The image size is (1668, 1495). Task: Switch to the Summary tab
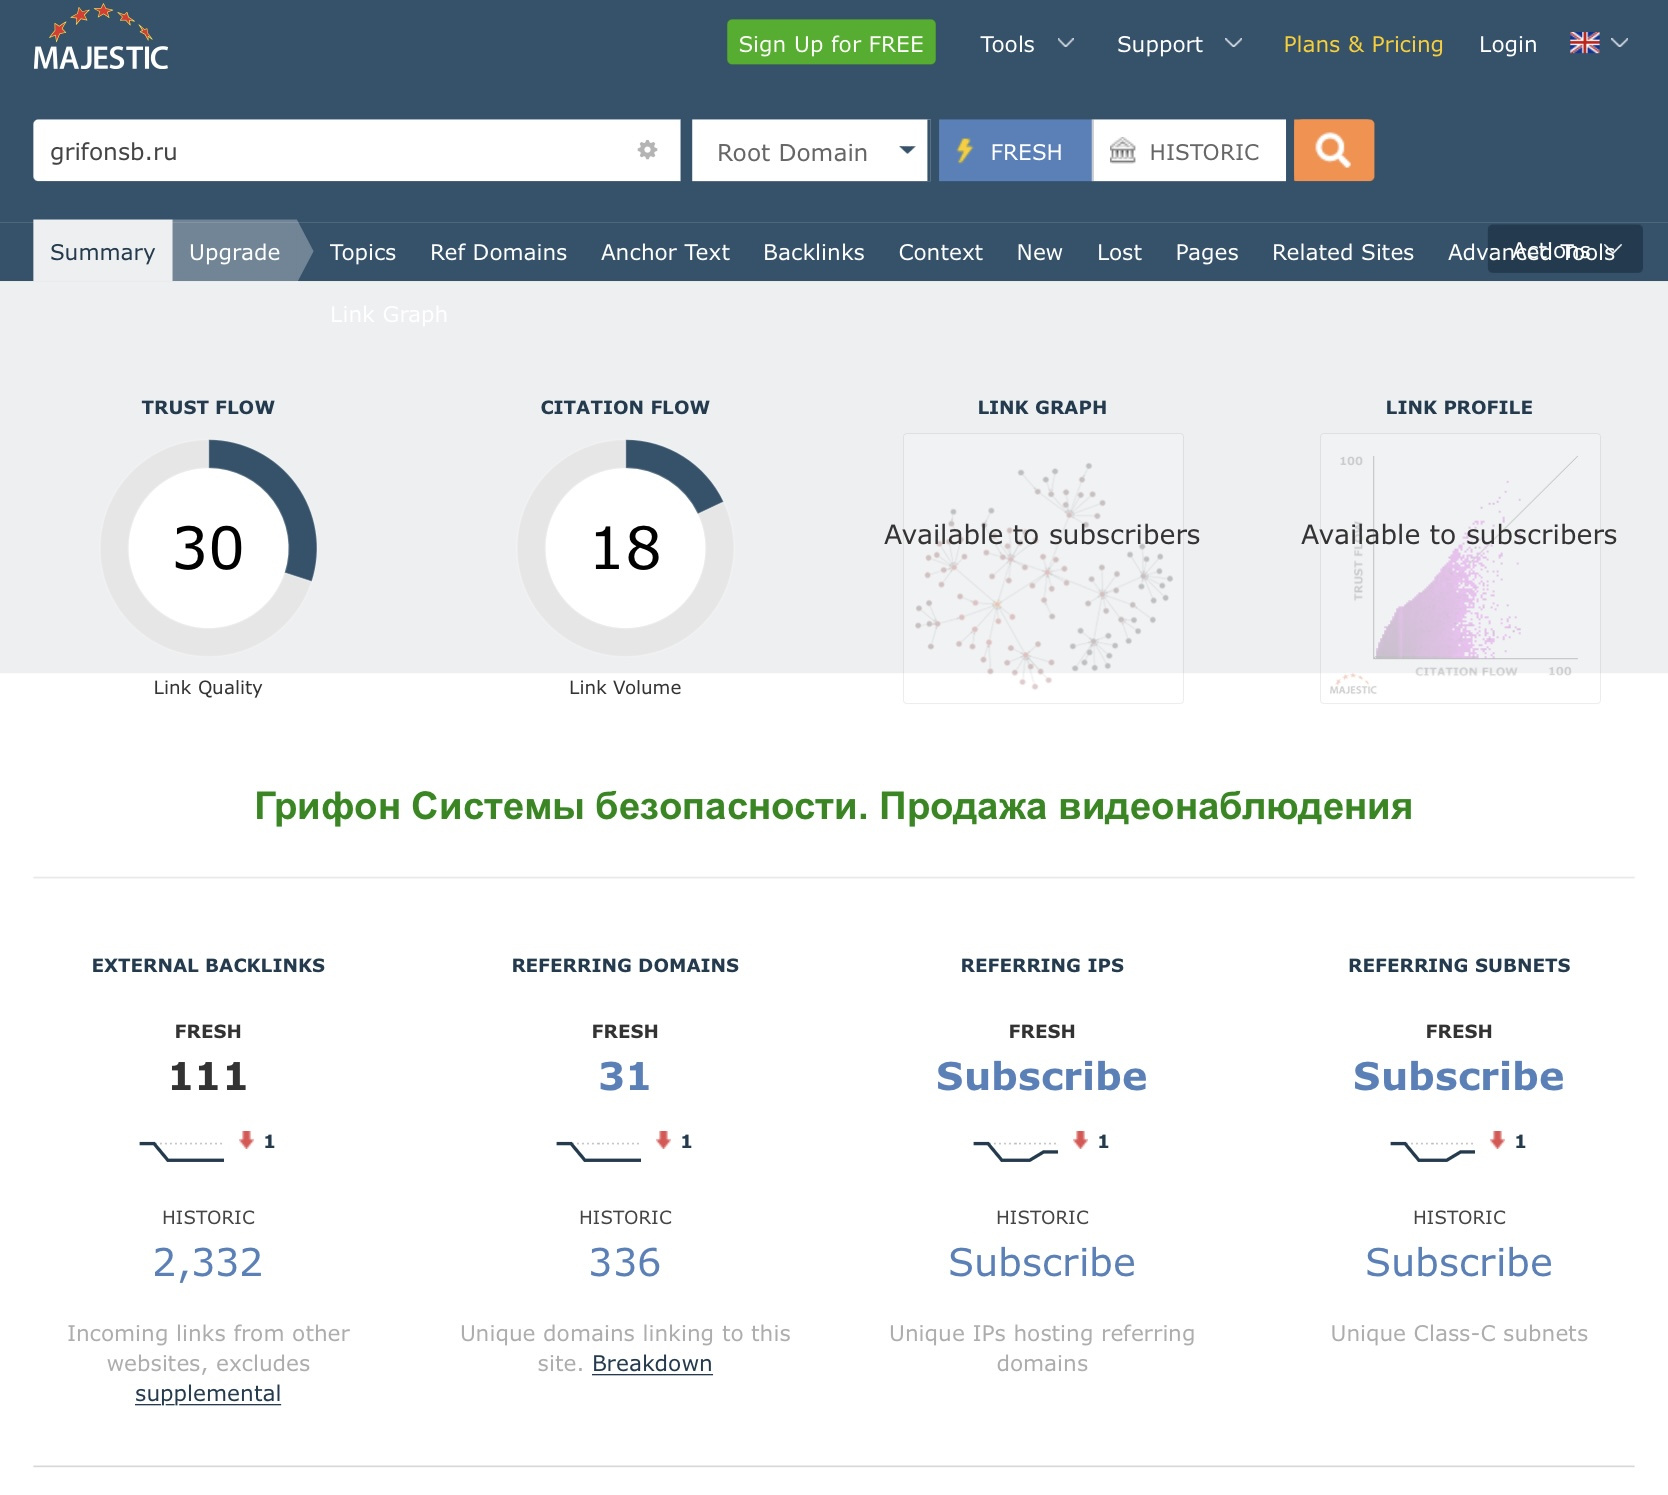click(102, 251)
